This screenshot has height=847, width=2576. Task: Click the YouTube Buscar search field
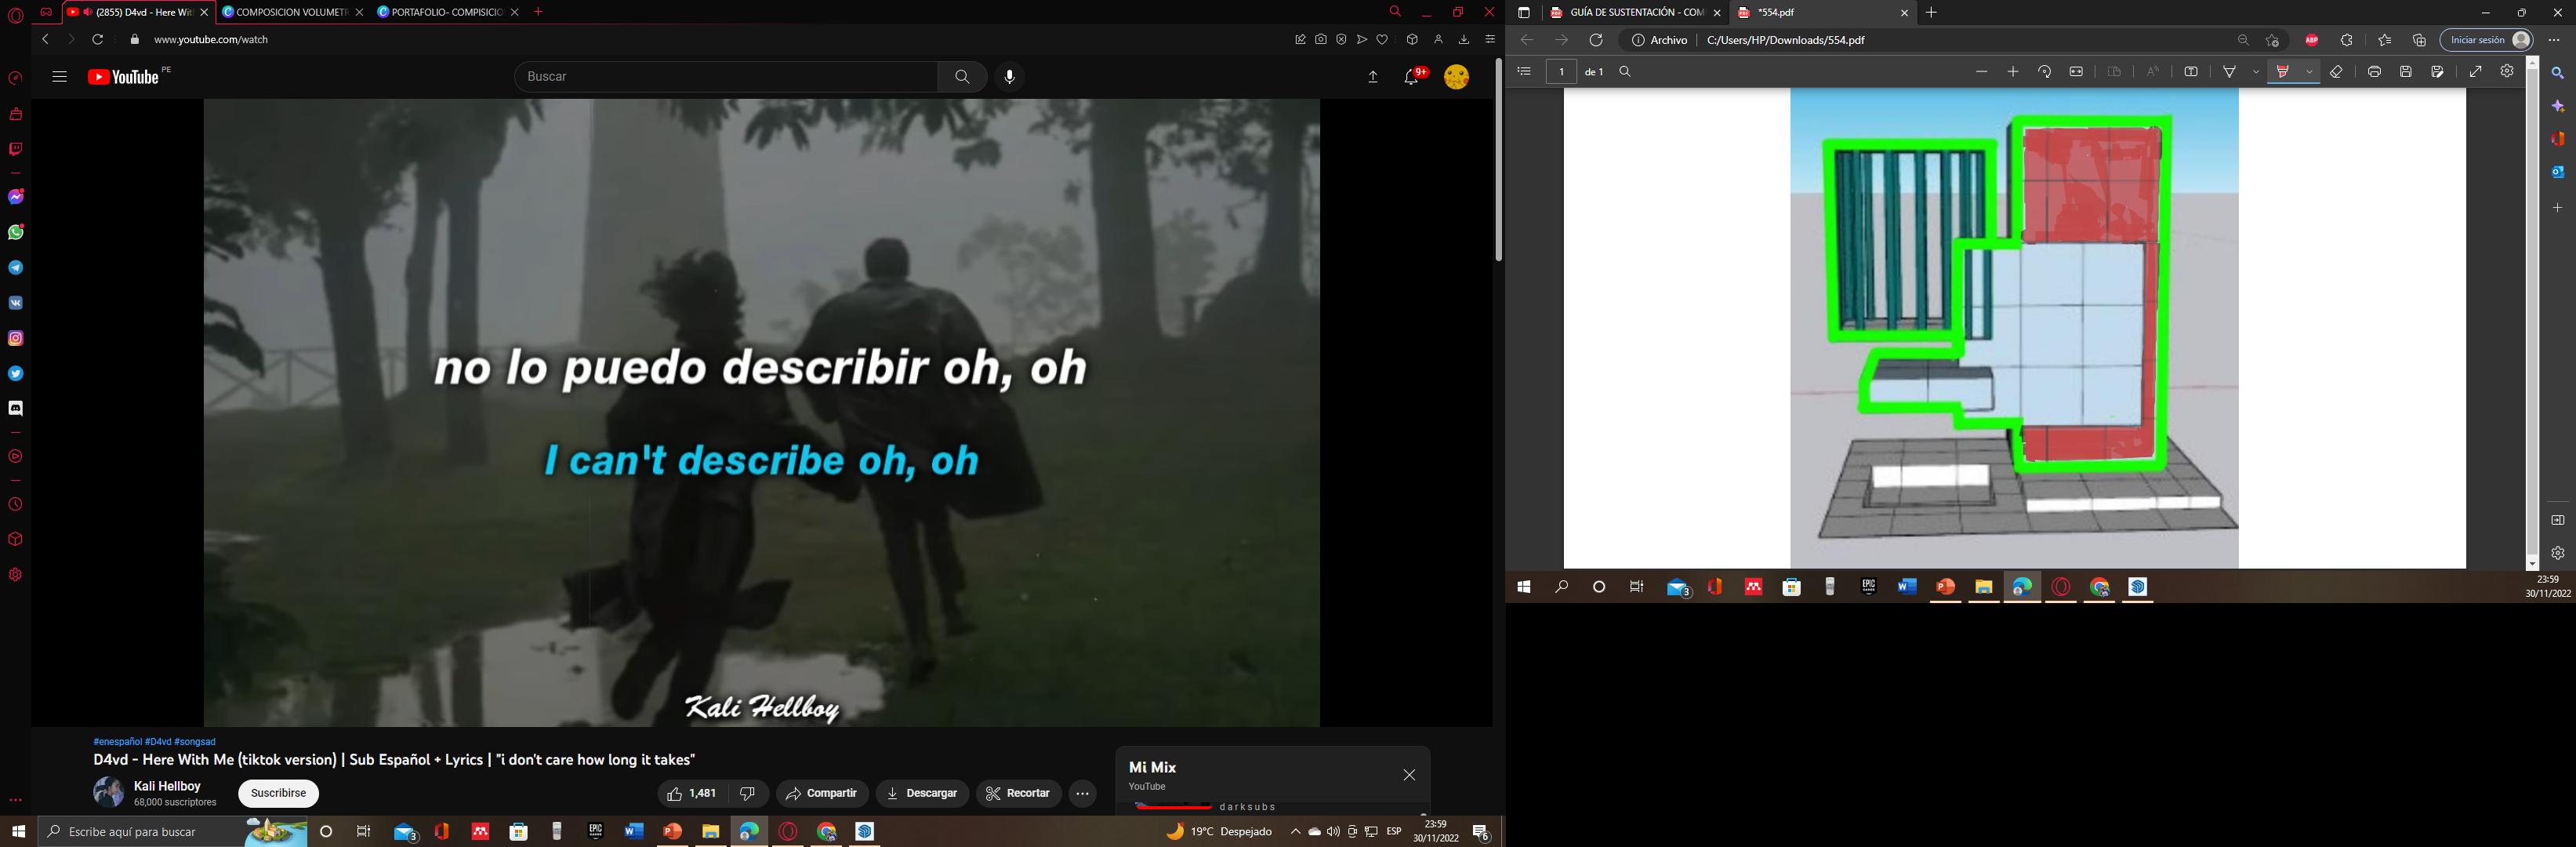click(x=726, y=77)
